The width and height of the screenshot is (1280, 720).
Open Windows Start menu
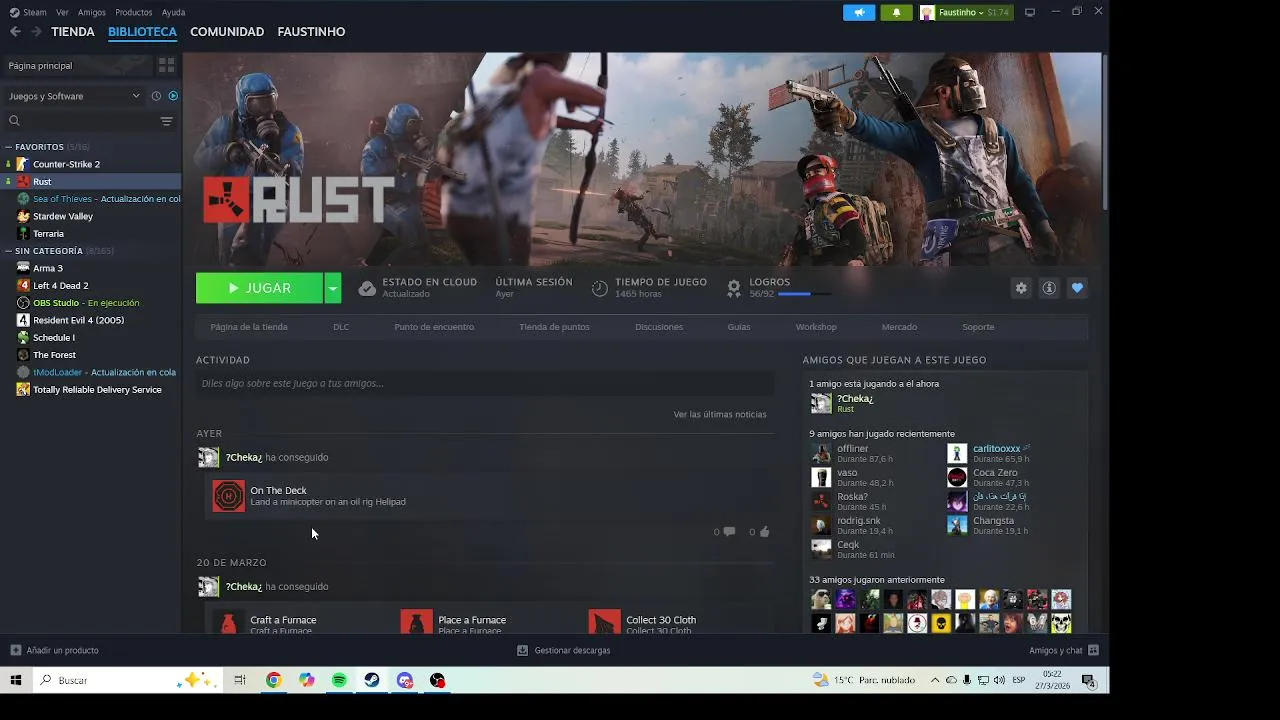click(16, 680)
